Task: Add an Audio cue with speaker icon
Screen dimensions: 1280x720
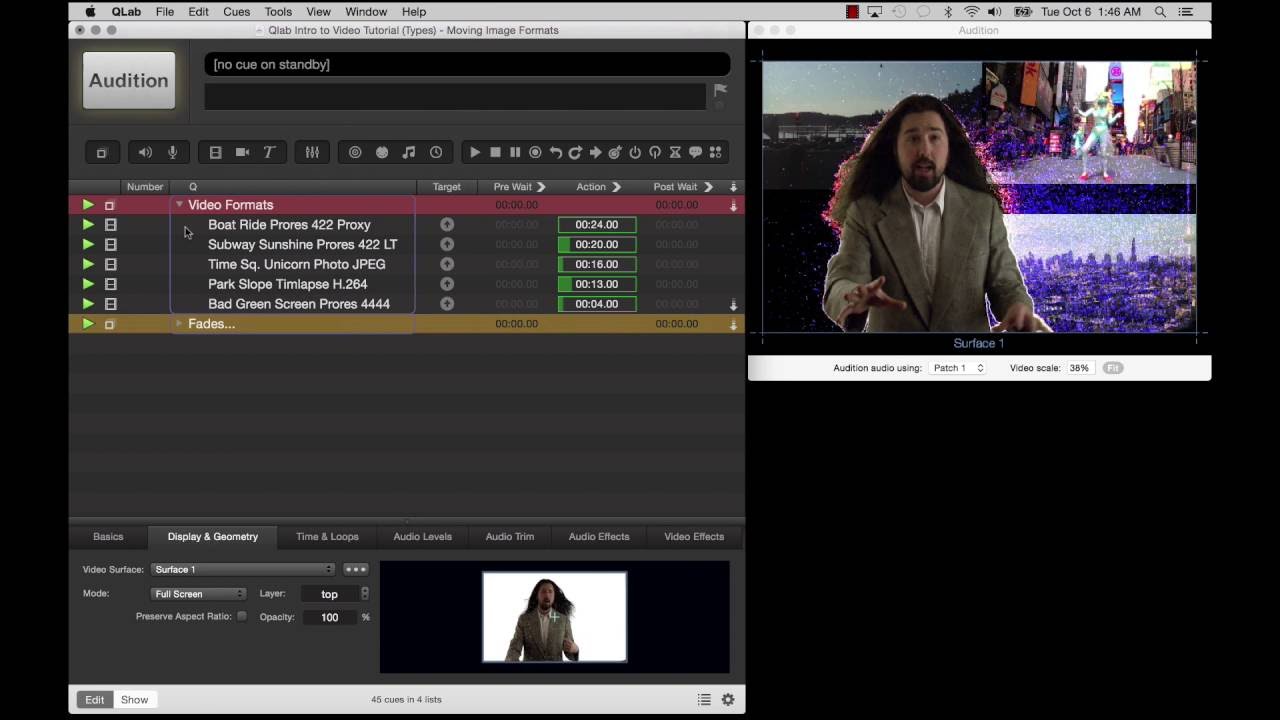Action: pyautogui.click(x=145, y=153)
